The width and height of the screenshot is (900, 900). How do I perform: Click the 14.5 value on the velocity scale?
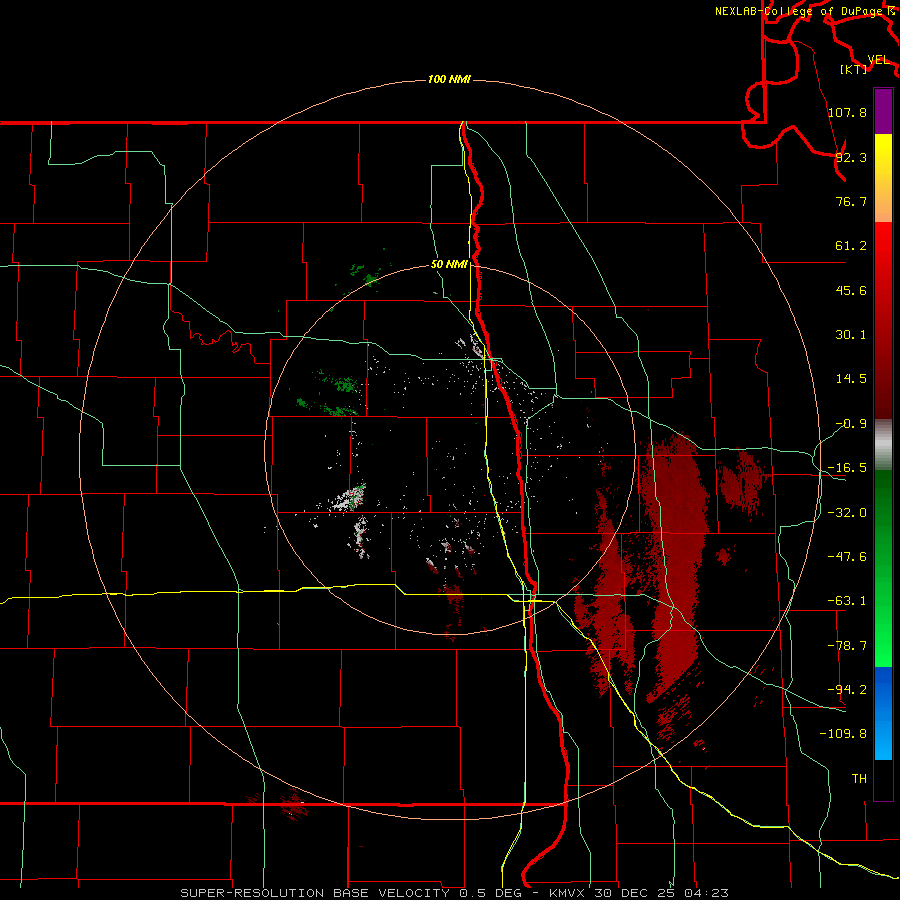(851, 379)
